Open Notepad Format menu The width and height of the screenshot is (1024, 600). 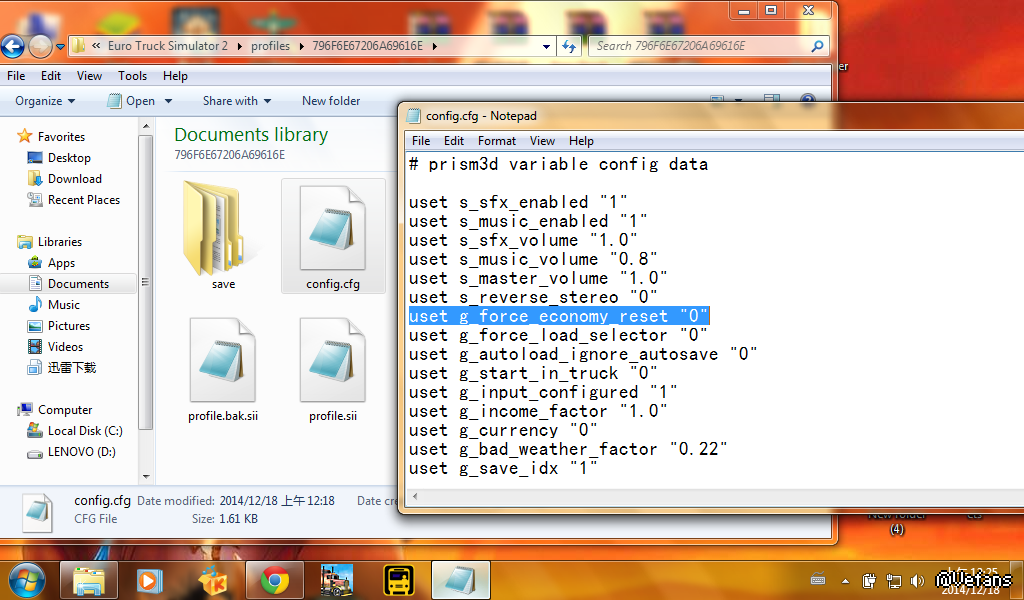pos(496,141)
